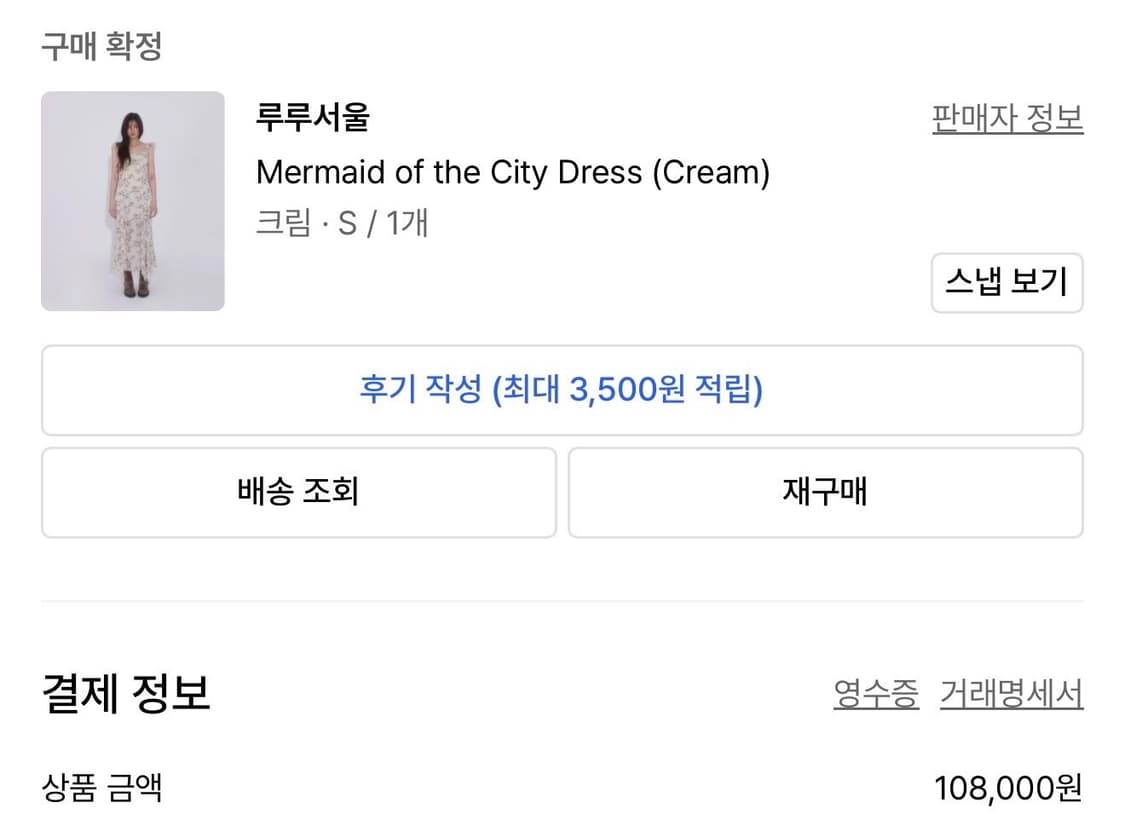Click the 108,000원 price amount
The height and width of the screenshot is (826, 1125).
(x=1008, y=789)
